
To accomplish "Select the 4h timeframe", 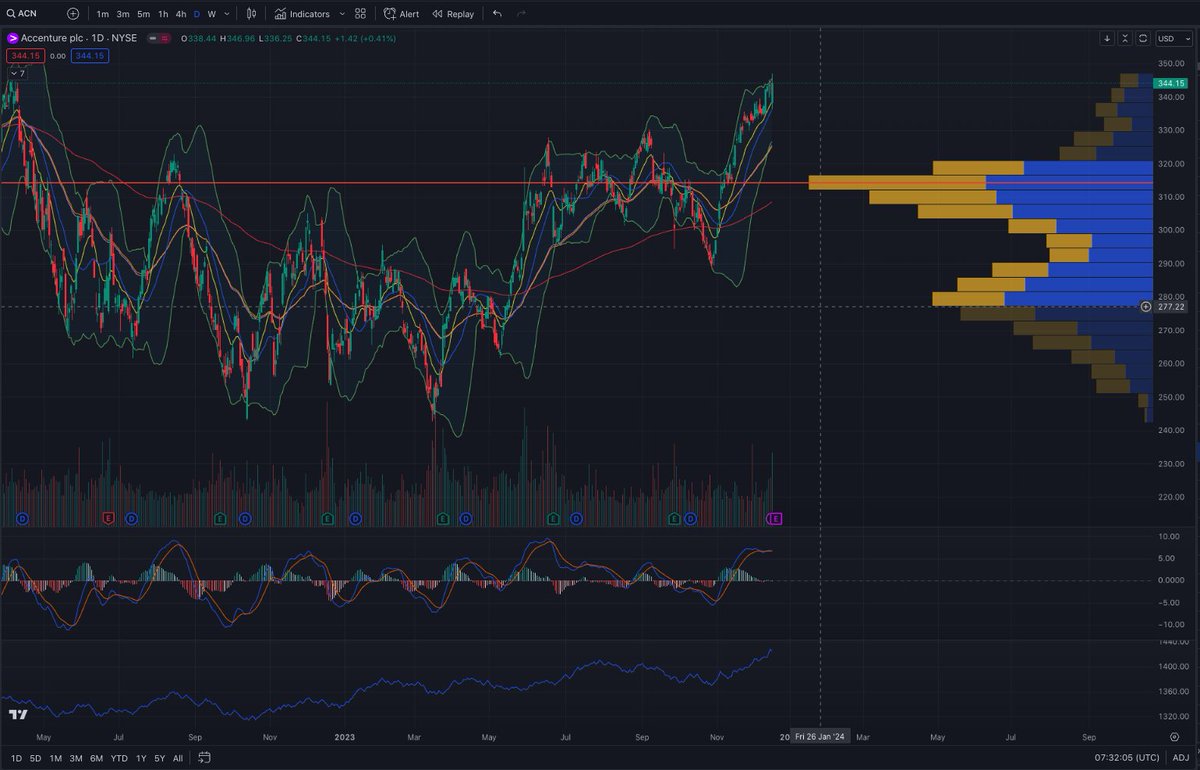I will [x=180, y=14].
